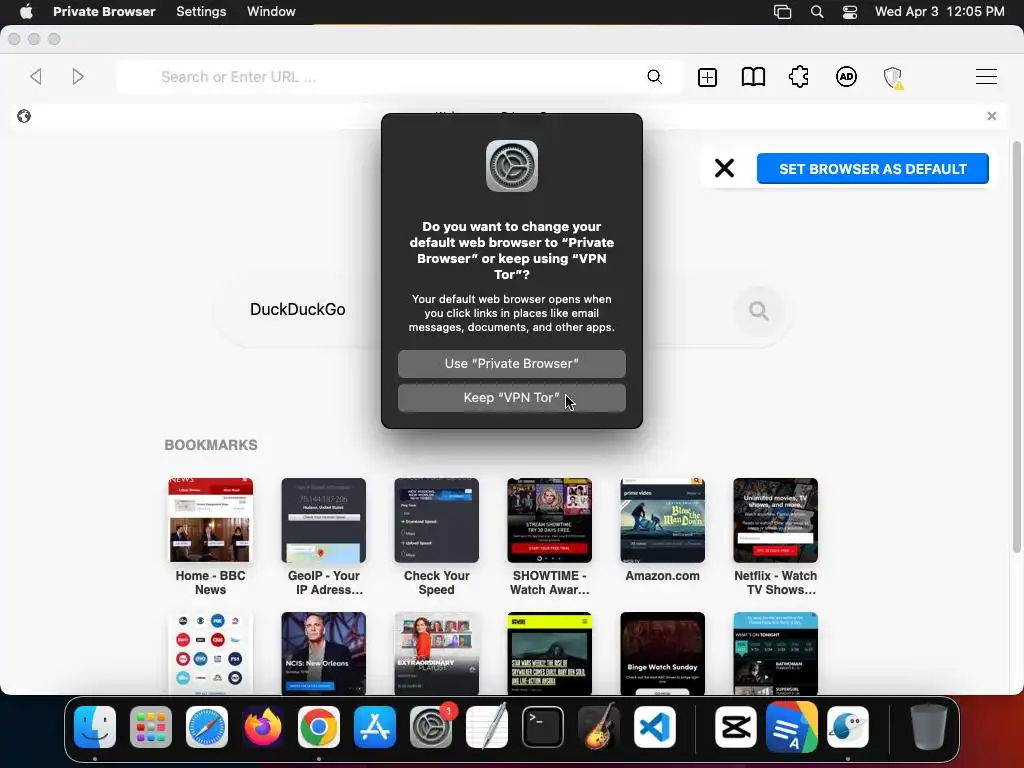This screenshot has height=768, width=1024.
Task: Open Safari from the Dock
Action: (x=207, y=727)
